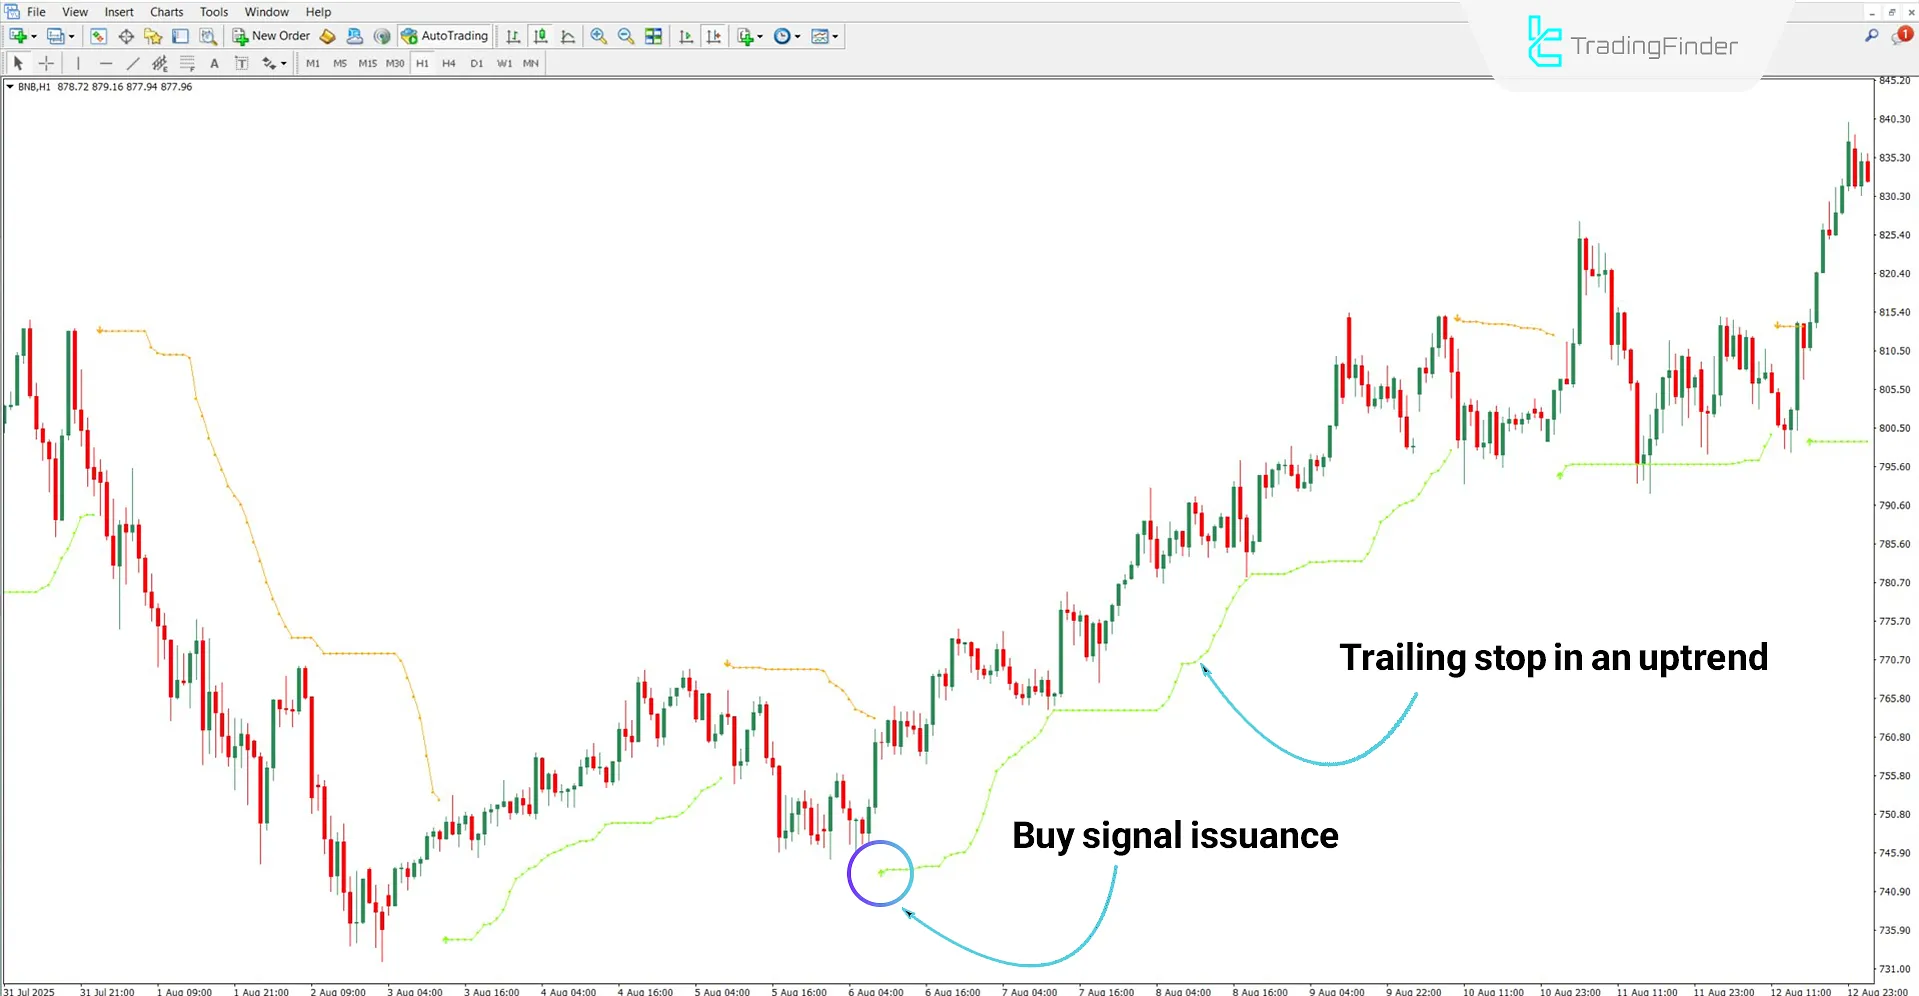
Task: Toggle Auto Scroll on the chart
Action: [686, 36]
